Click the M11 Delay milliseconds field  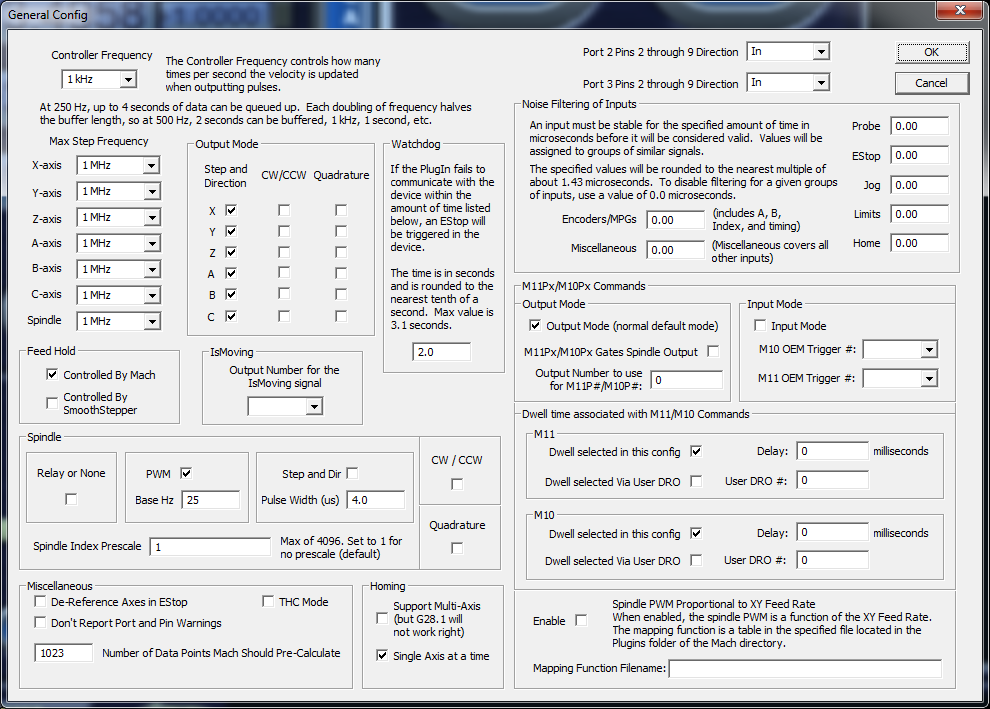tap(832, 451)
